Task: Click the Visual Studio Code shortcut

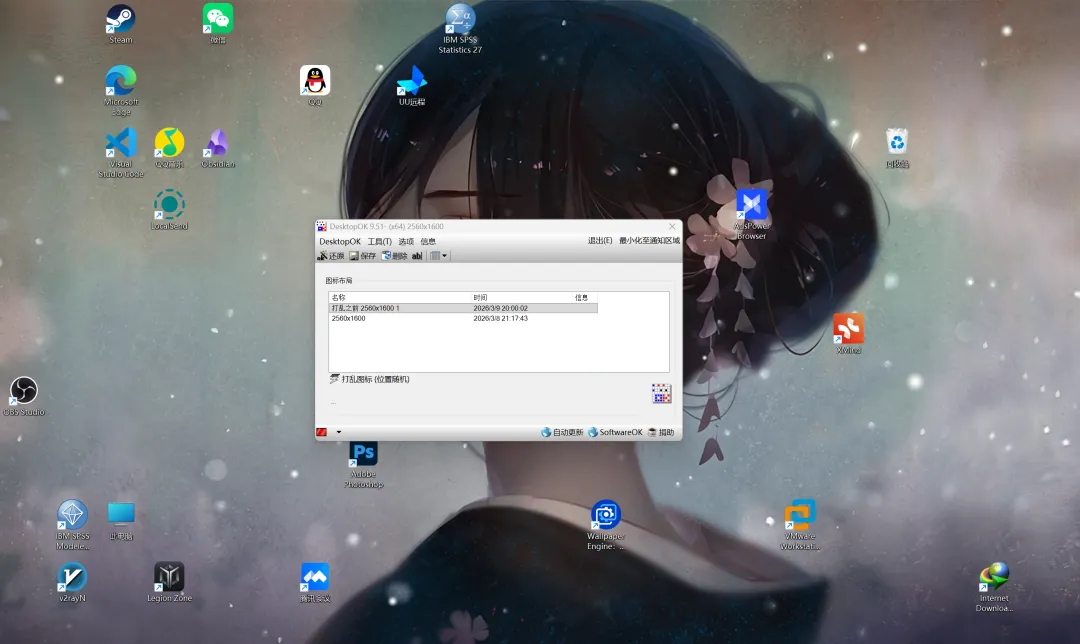Action: click(x=121, y=153)
